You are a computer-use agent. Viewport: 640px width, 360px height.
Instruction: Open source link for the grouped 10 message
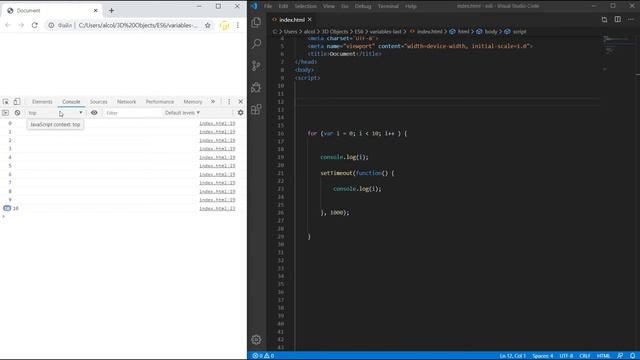tap(217, 208)
